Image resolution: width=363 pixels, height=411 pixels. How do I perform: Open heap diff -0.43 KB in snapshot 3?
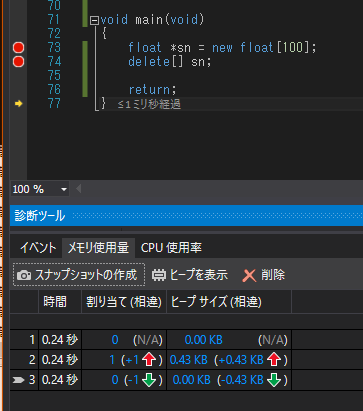tap(242, 380)
